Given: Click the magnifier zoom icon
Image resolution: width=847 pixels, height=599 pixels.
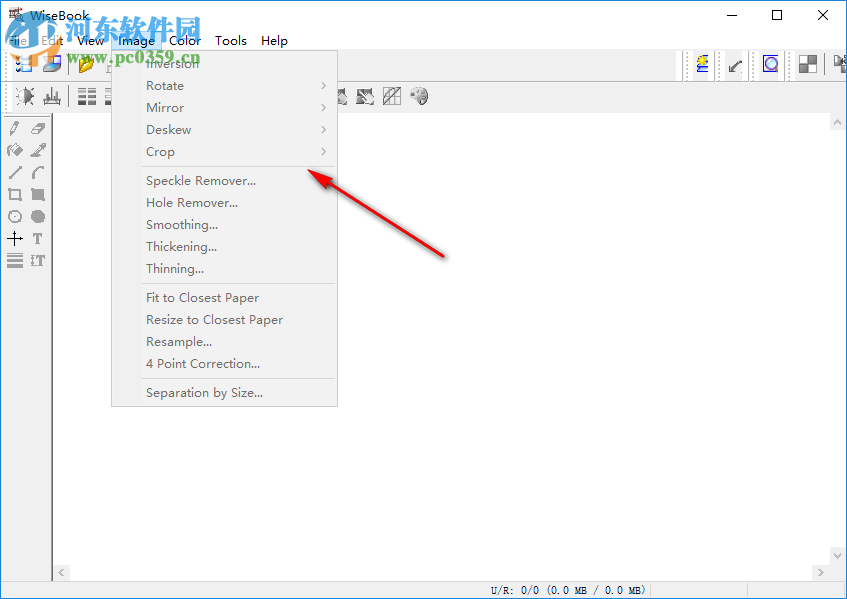Looking at the screenshot, I should tap(771, 65).
